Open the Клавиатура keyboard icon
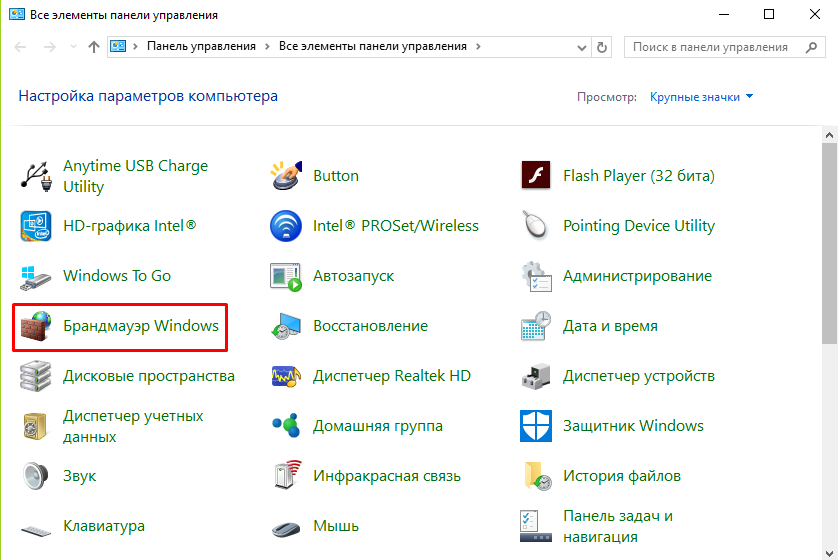This screenshot has width=838, height=560. coord(36,530)
